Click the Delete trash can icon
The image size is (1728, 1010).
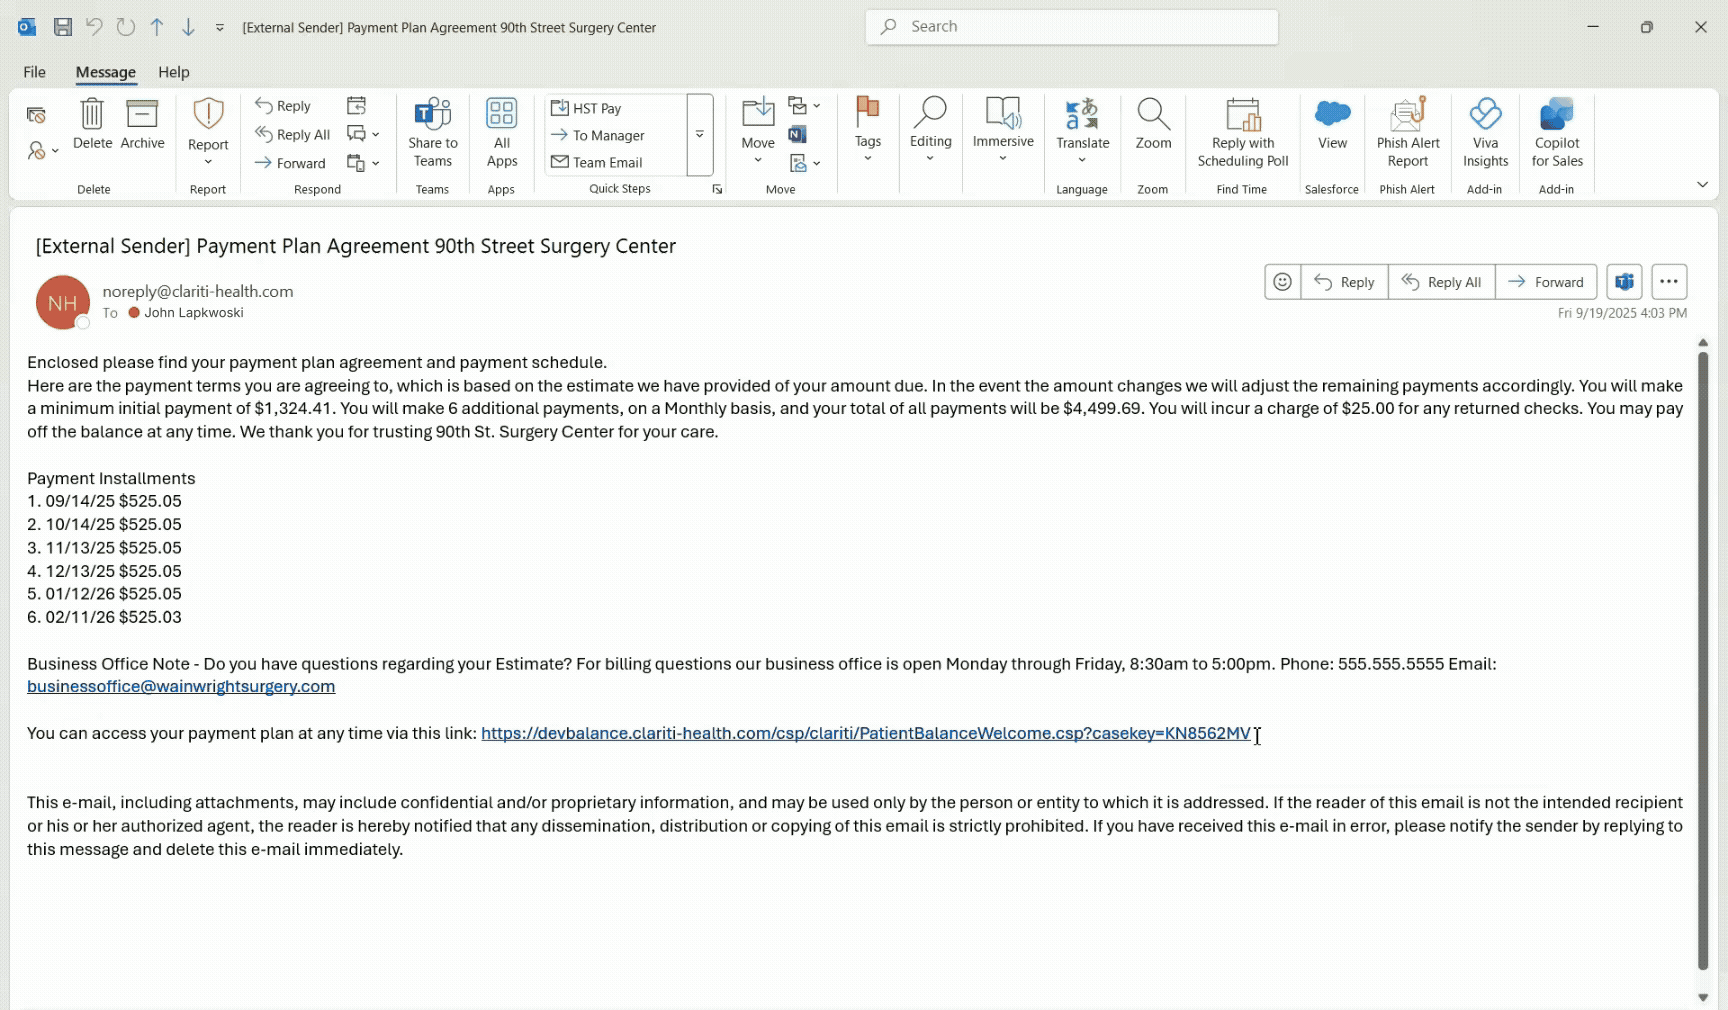point(92,116)
